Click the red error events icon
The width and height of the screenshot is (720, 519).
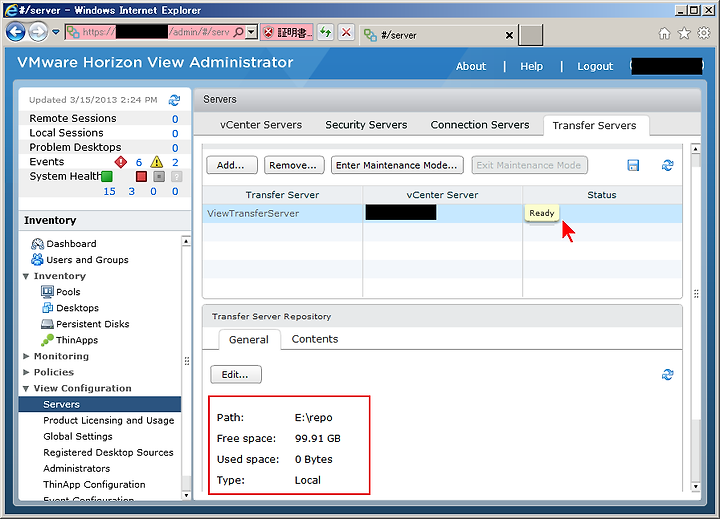point(121,162)
